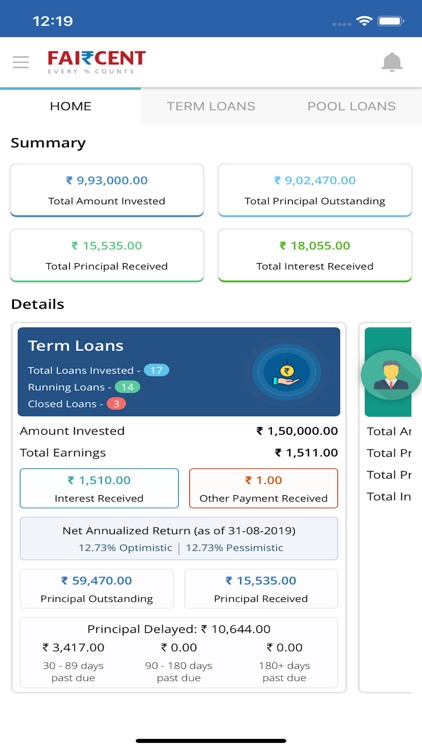Tap the Total Interest Received card
This screenshot has height=750, width=422.
click(x=315, y=255)
